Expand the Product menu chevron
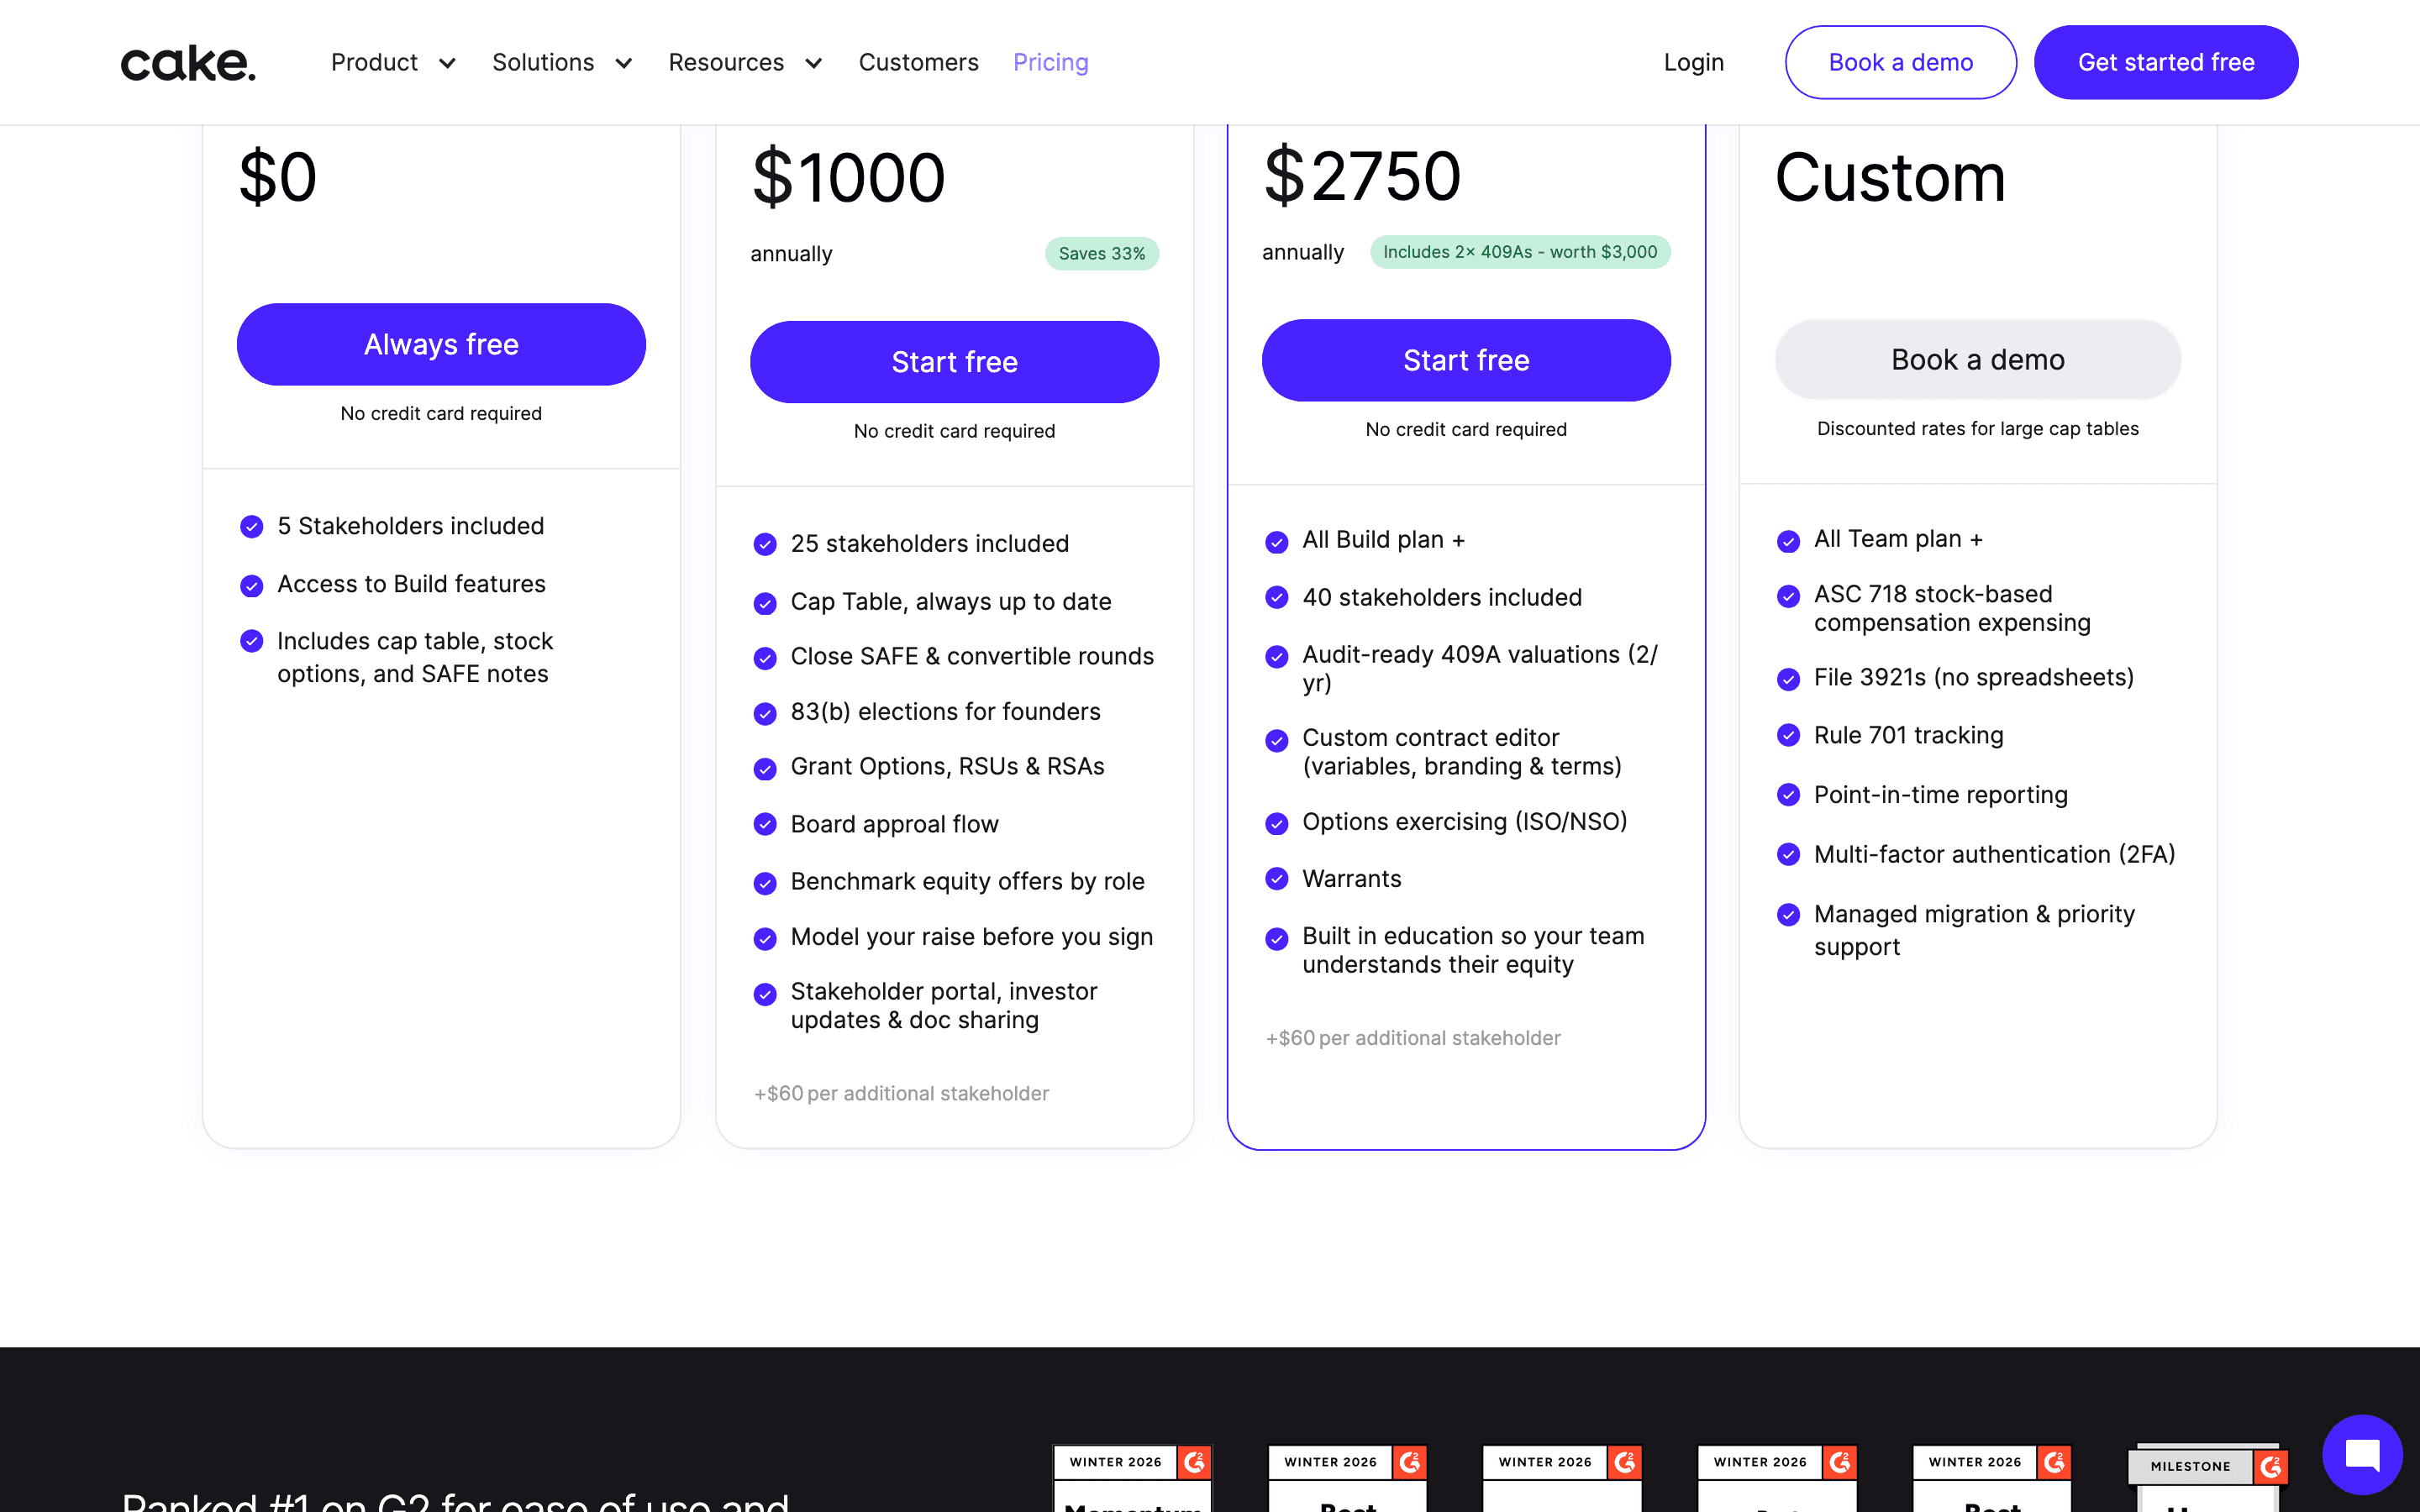2420x1512 pixels. (447, 64)
